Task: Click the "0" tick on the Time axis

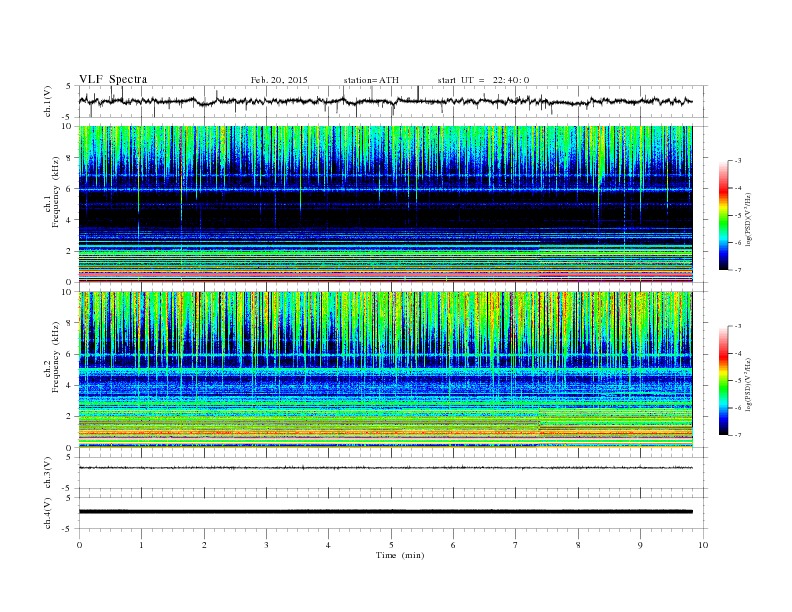Action: coord(79,545)
